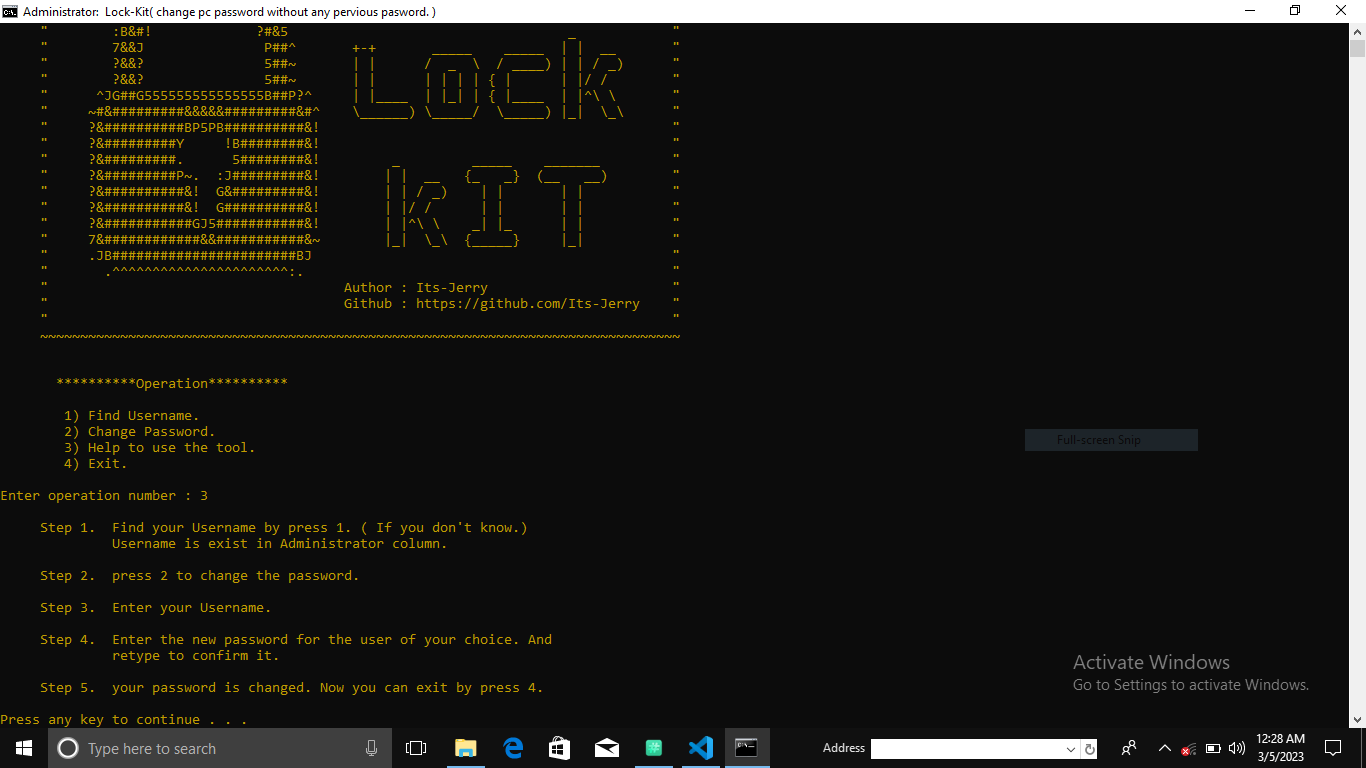Check battery status from the system tray
Viewport: 1366px width, 768px height.
(x=1212, y=747)
